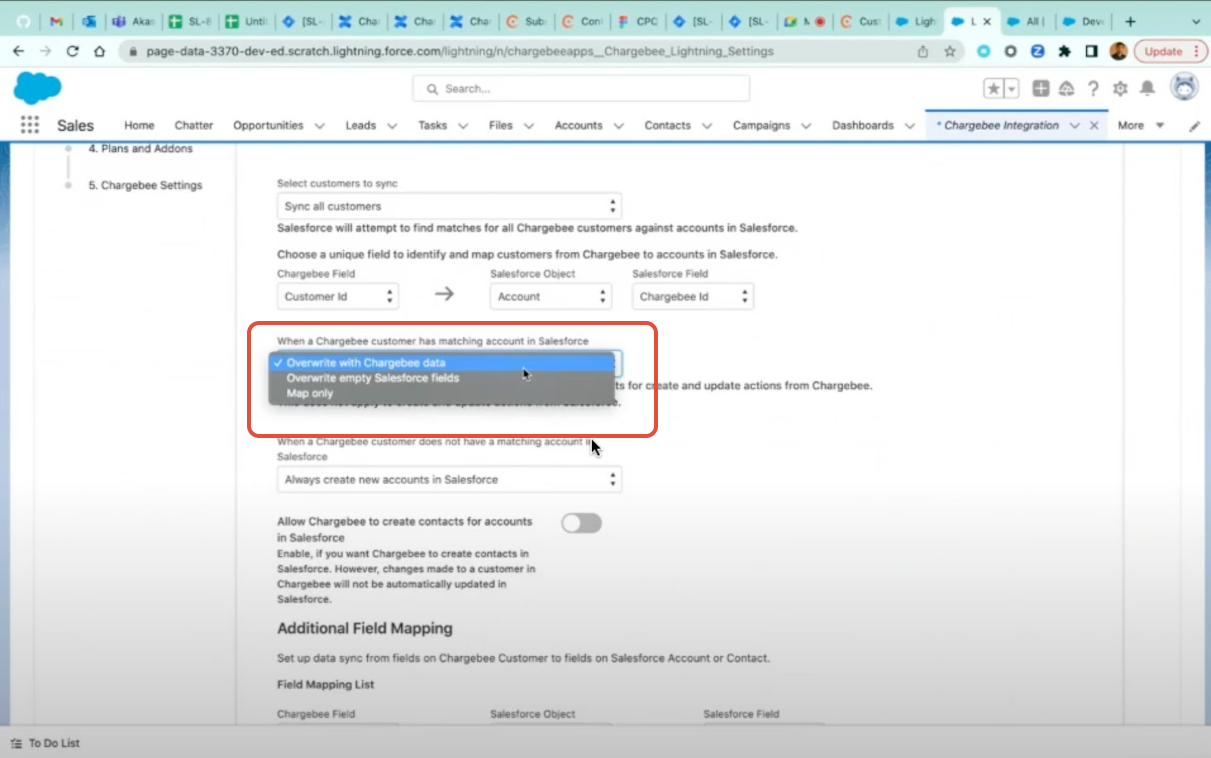The width and height of the screenshot is (1211, 758).
Task: Expand the Leads tab chevron
Action: (x=392, y=126)
